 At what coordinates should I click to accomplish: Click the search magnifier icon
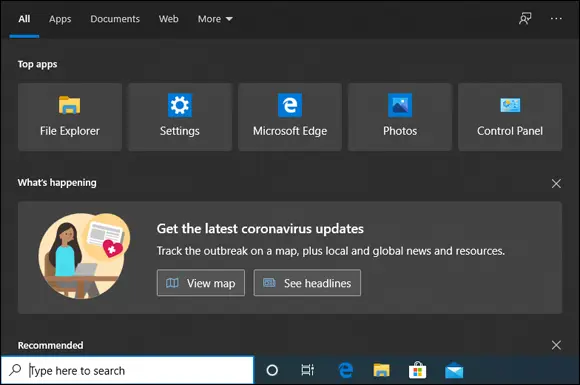click(16, 370)
